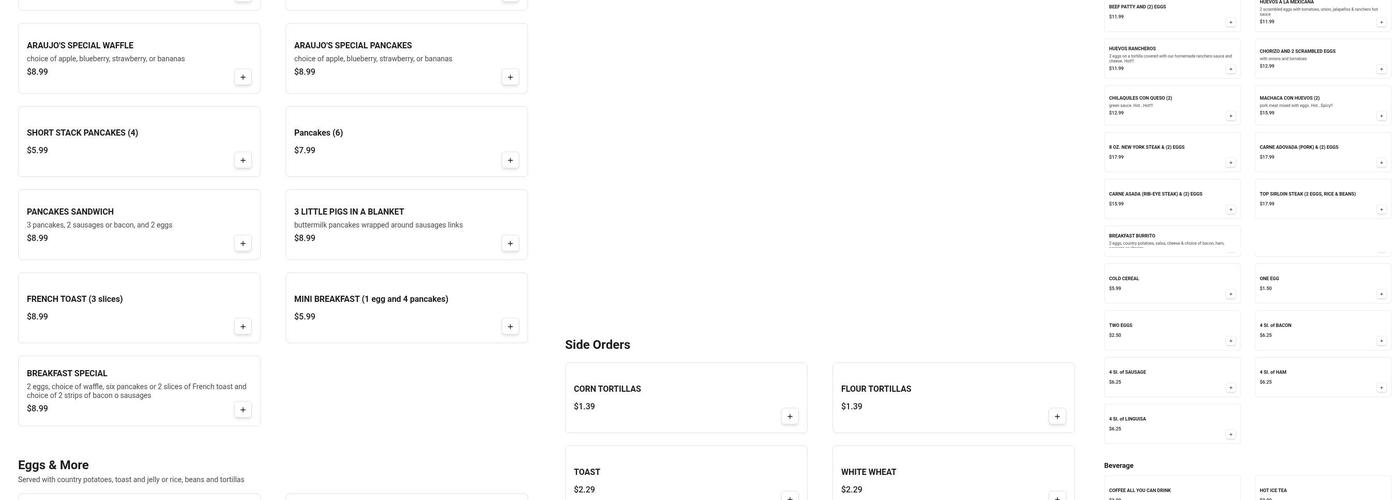Add 3 Little Pigs in a Blanket
Viewport: 1400px width, 500px height.
510,243
